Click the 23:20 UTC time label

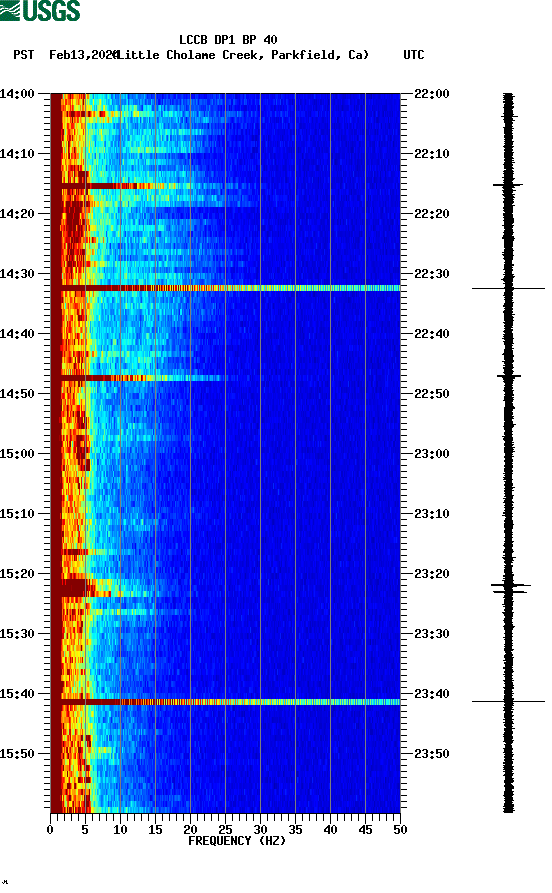(432, 574)
